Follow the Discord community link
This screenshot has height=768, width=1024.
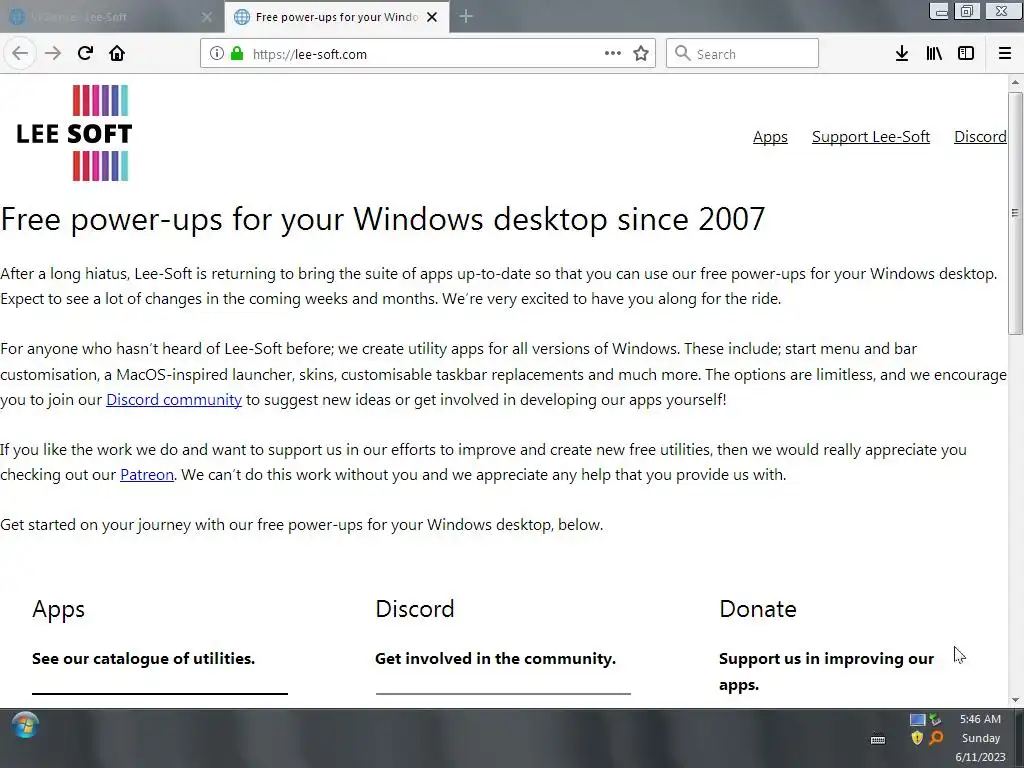pos(174,400)
